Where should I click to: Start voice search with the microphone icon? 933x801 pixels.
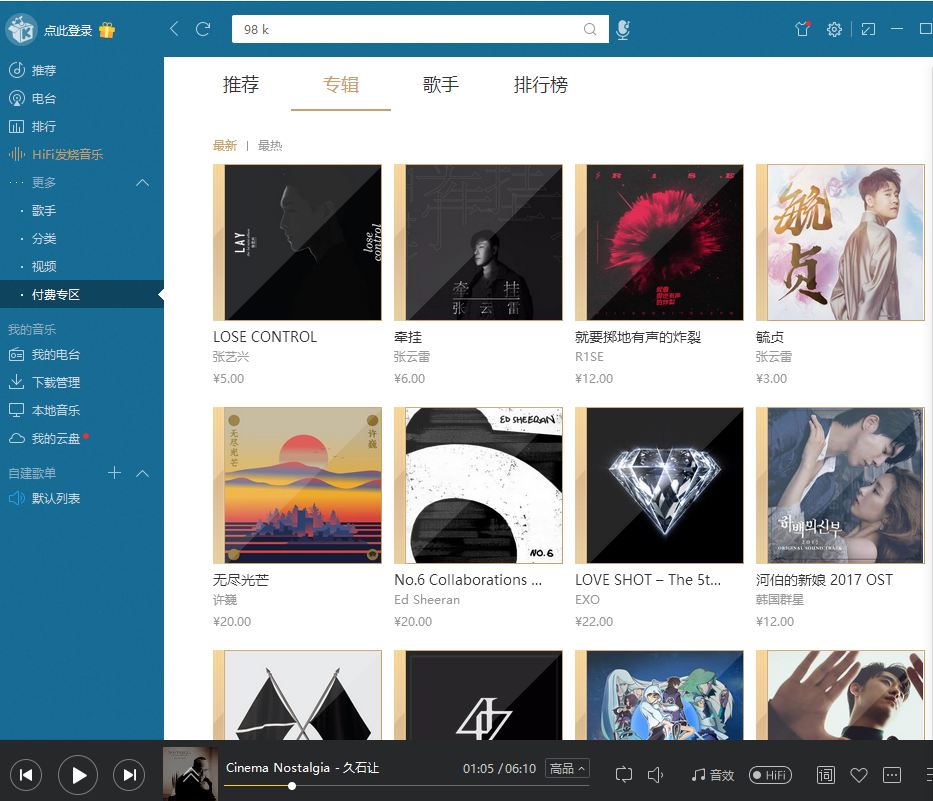click(623, 30)
